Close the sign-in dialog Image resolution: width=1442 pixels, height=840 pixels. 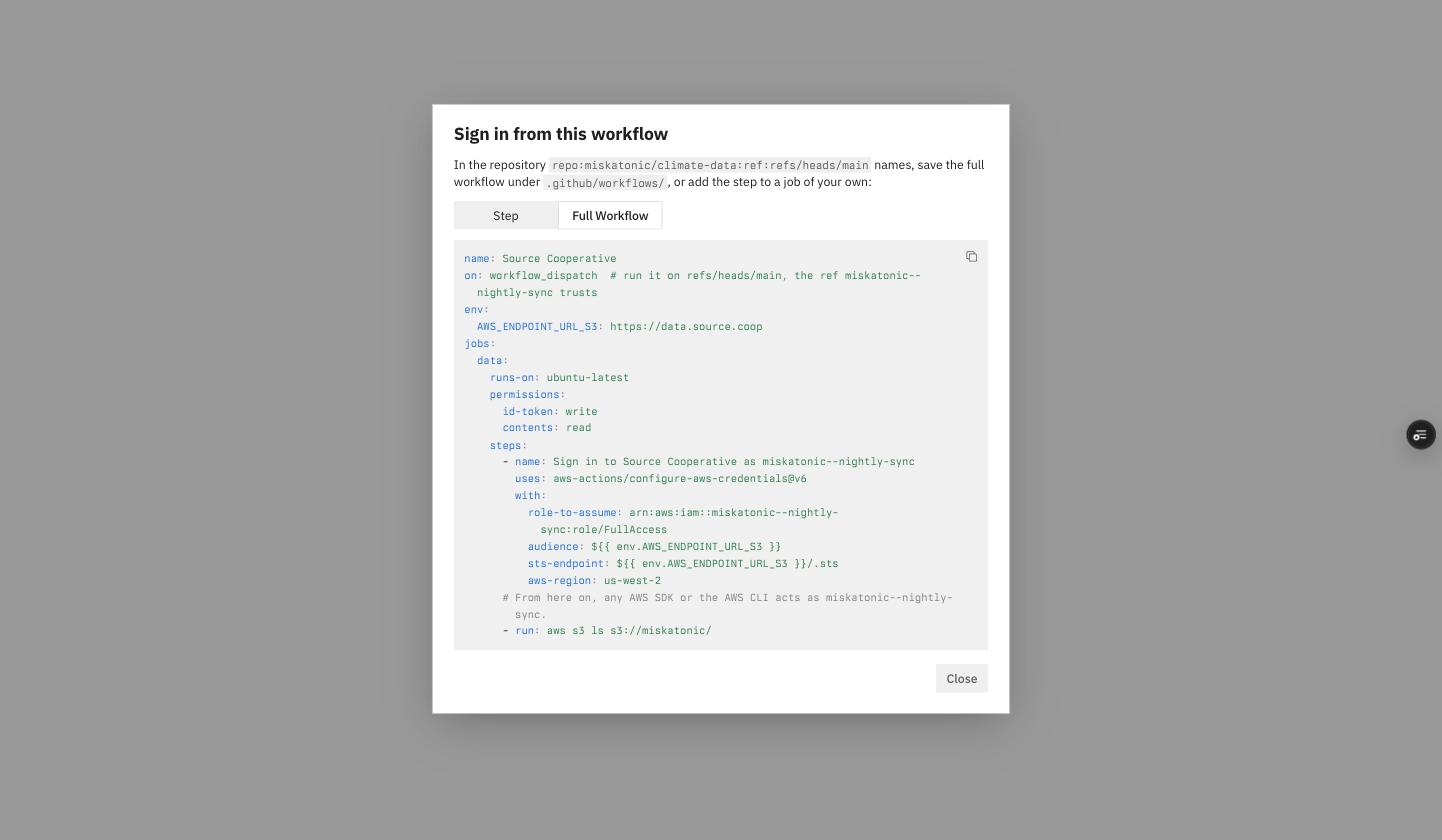coord(962,679)
